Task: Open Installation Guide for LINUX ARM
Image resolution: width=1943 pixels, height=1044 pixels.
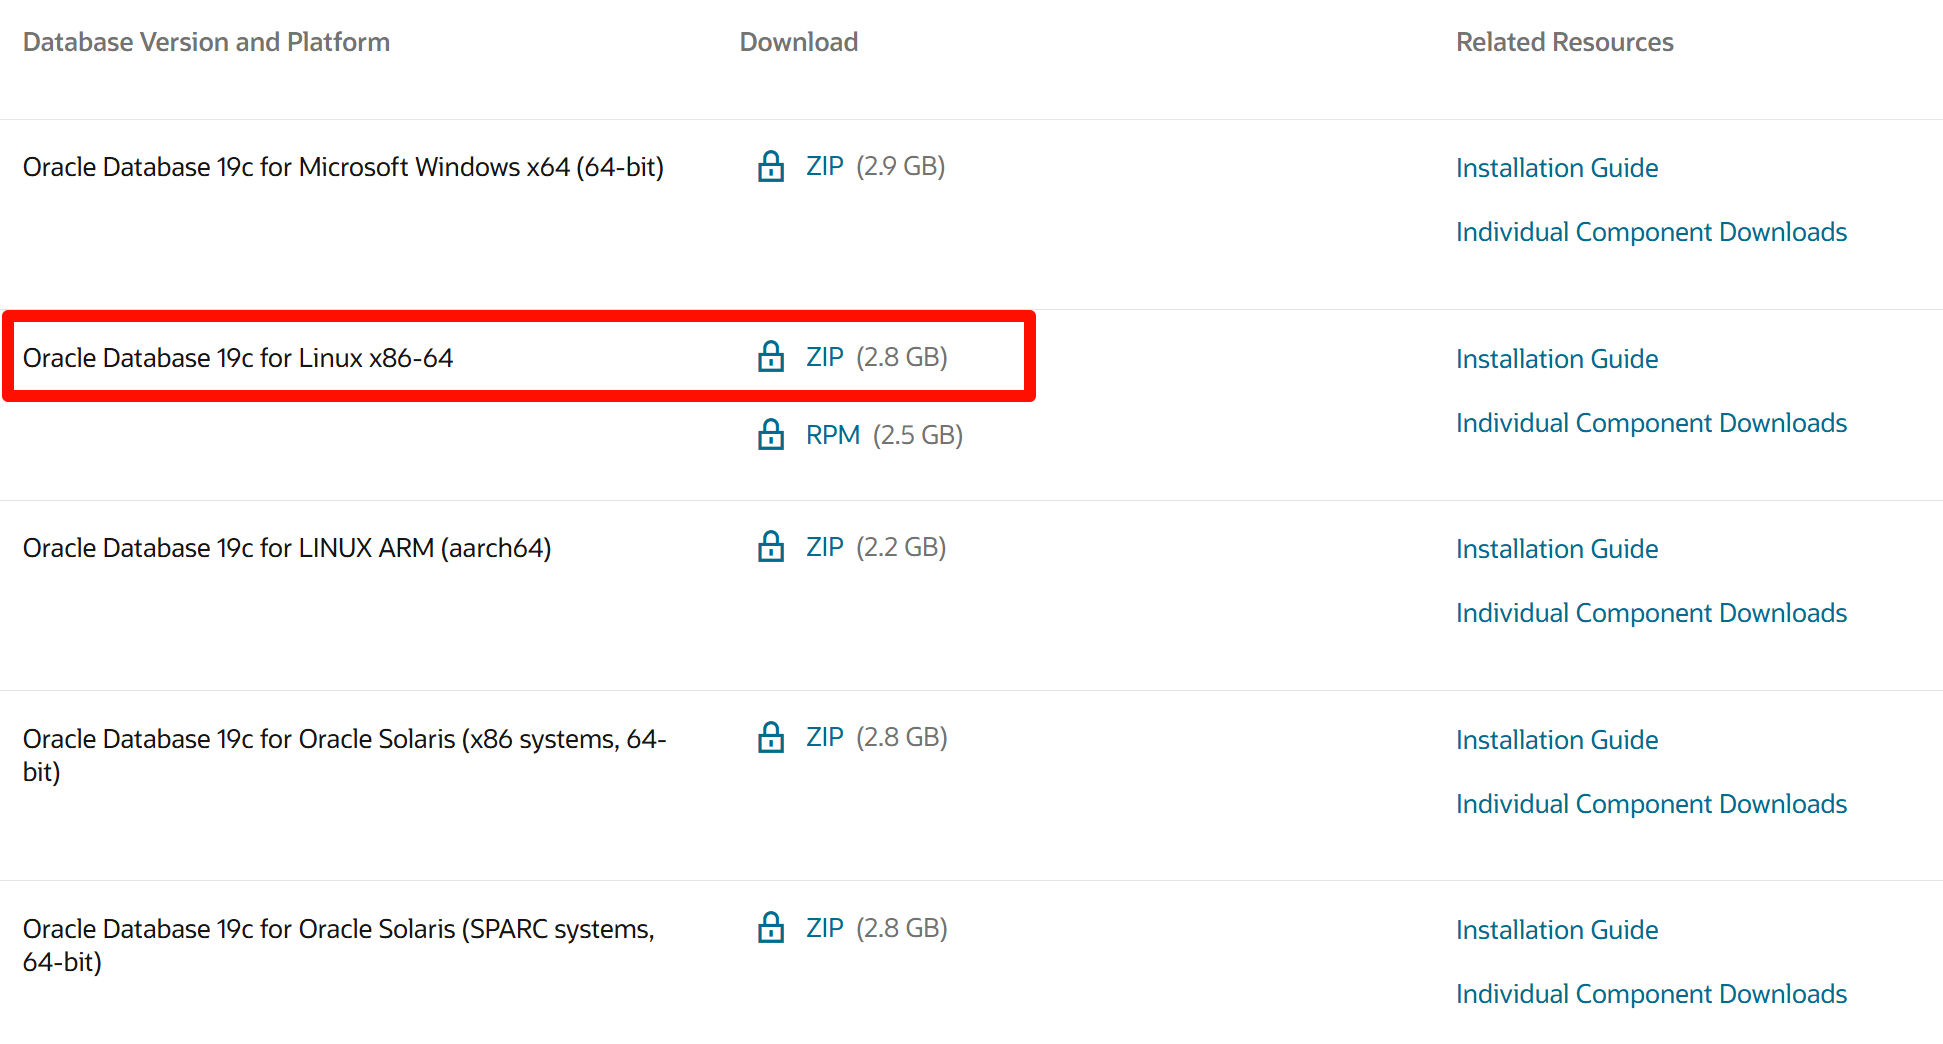Action: pos(1556,549)
